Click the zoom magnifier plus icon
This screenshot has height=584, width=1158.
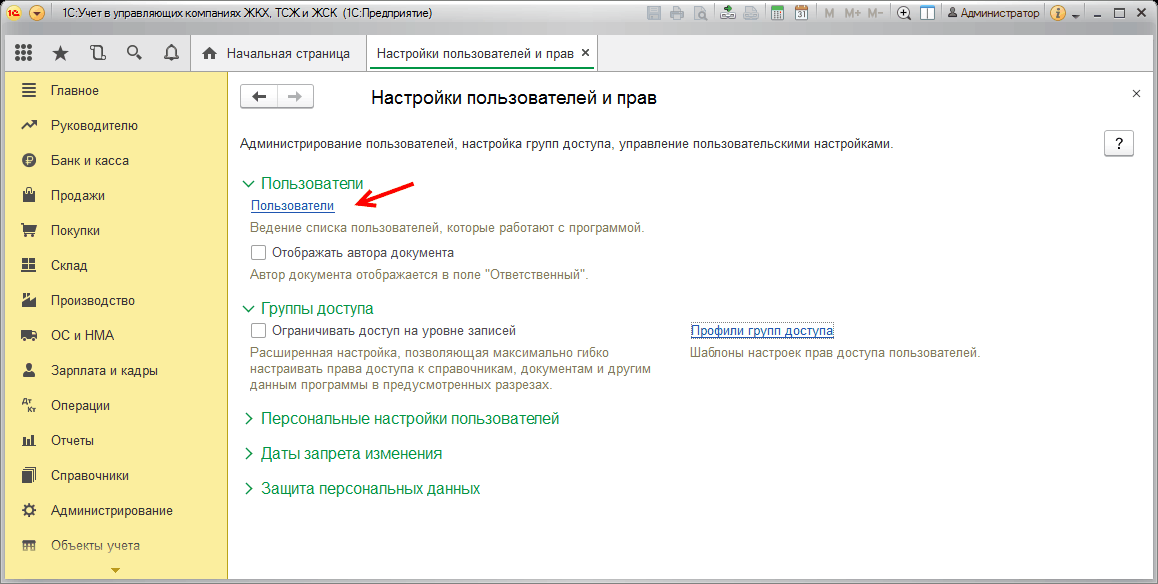point(904,13)
